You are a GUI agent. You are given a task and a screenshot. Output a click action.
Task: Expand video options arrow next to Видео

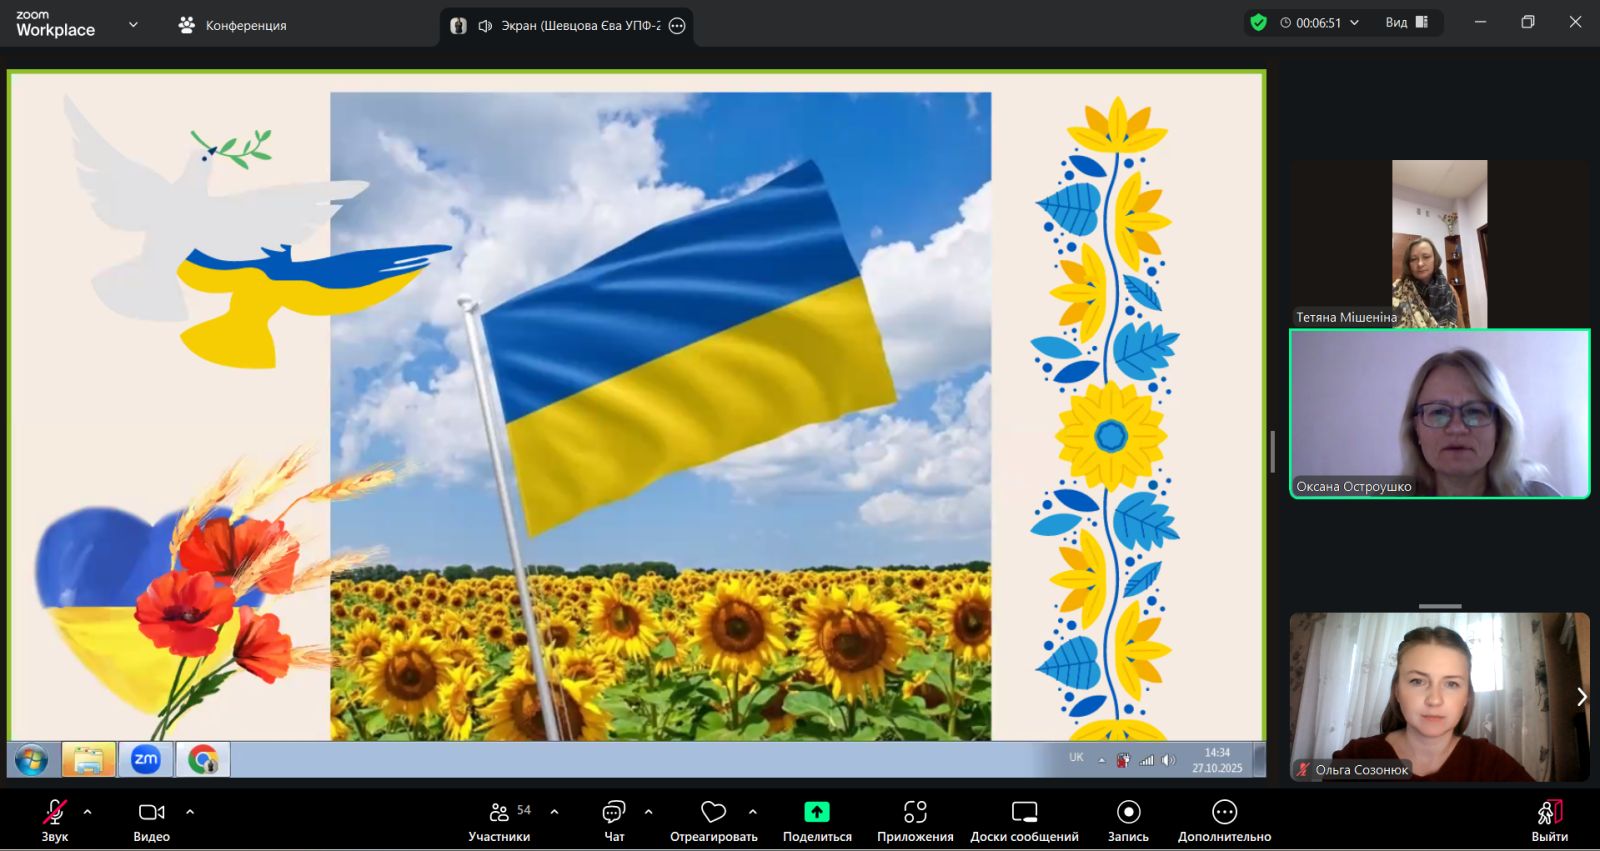pos(190,812)
